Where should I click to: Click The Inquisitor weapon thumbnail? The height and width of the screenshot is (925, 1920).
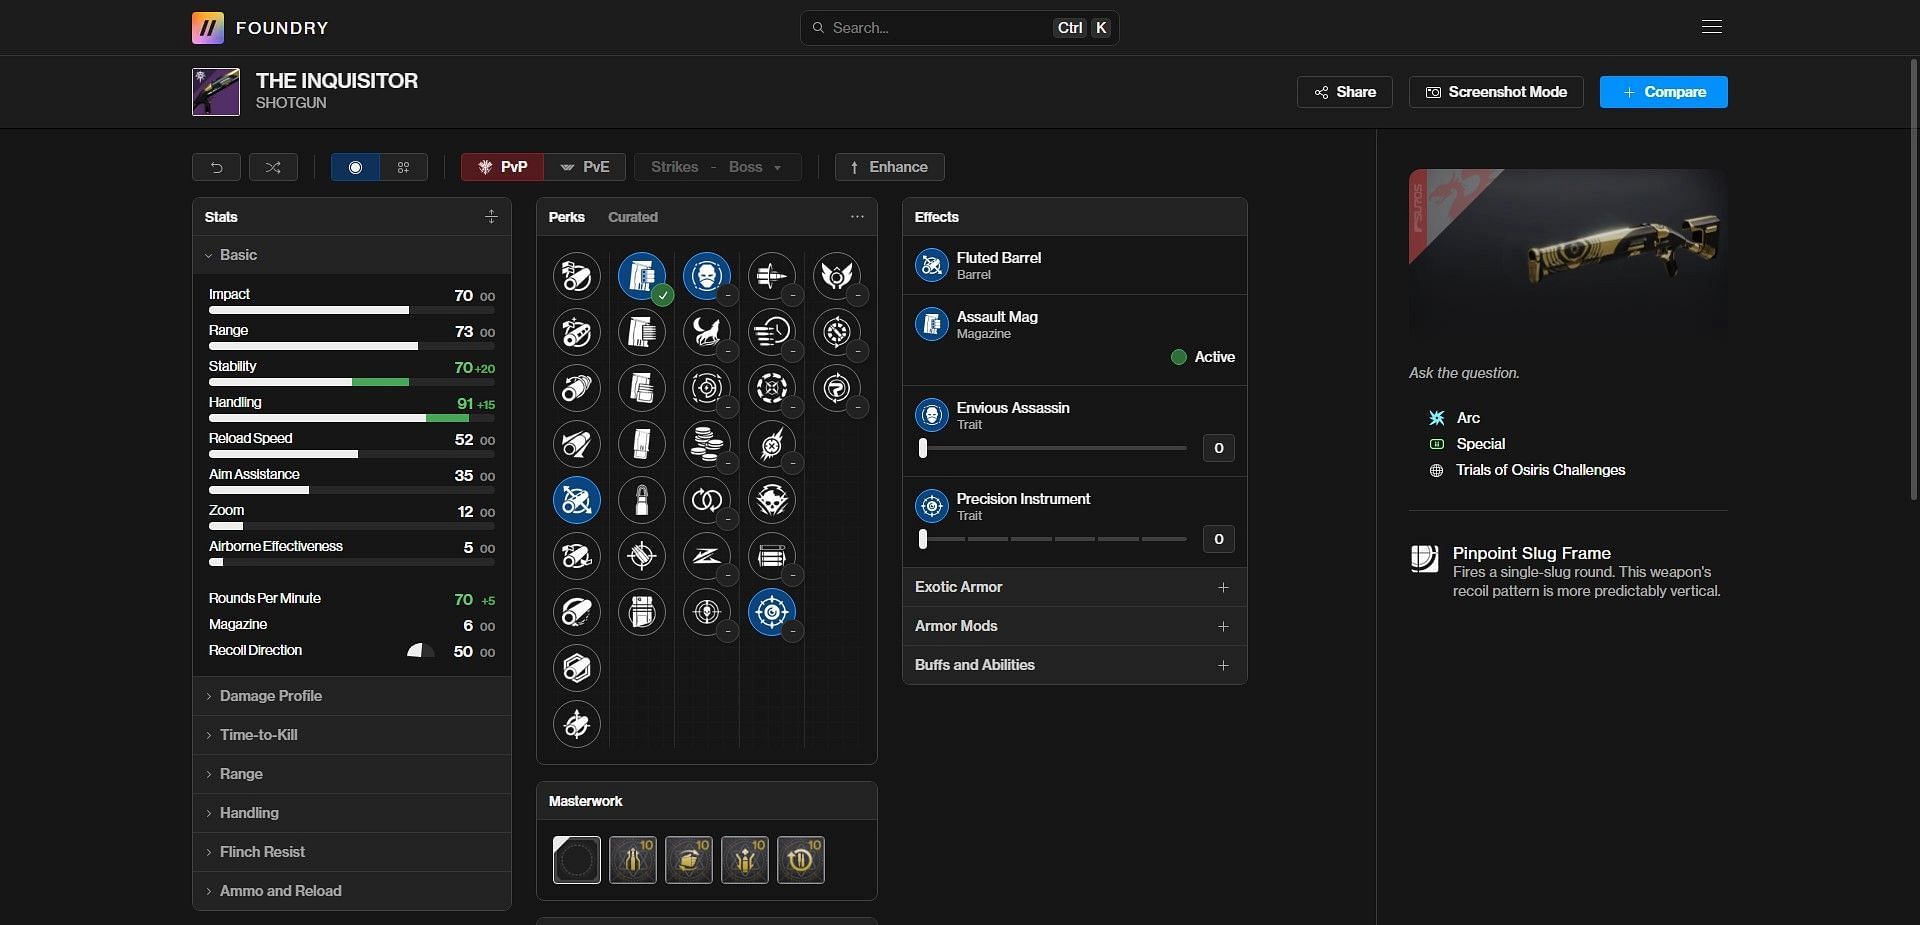pyautogui.click(x=216, y=92)
